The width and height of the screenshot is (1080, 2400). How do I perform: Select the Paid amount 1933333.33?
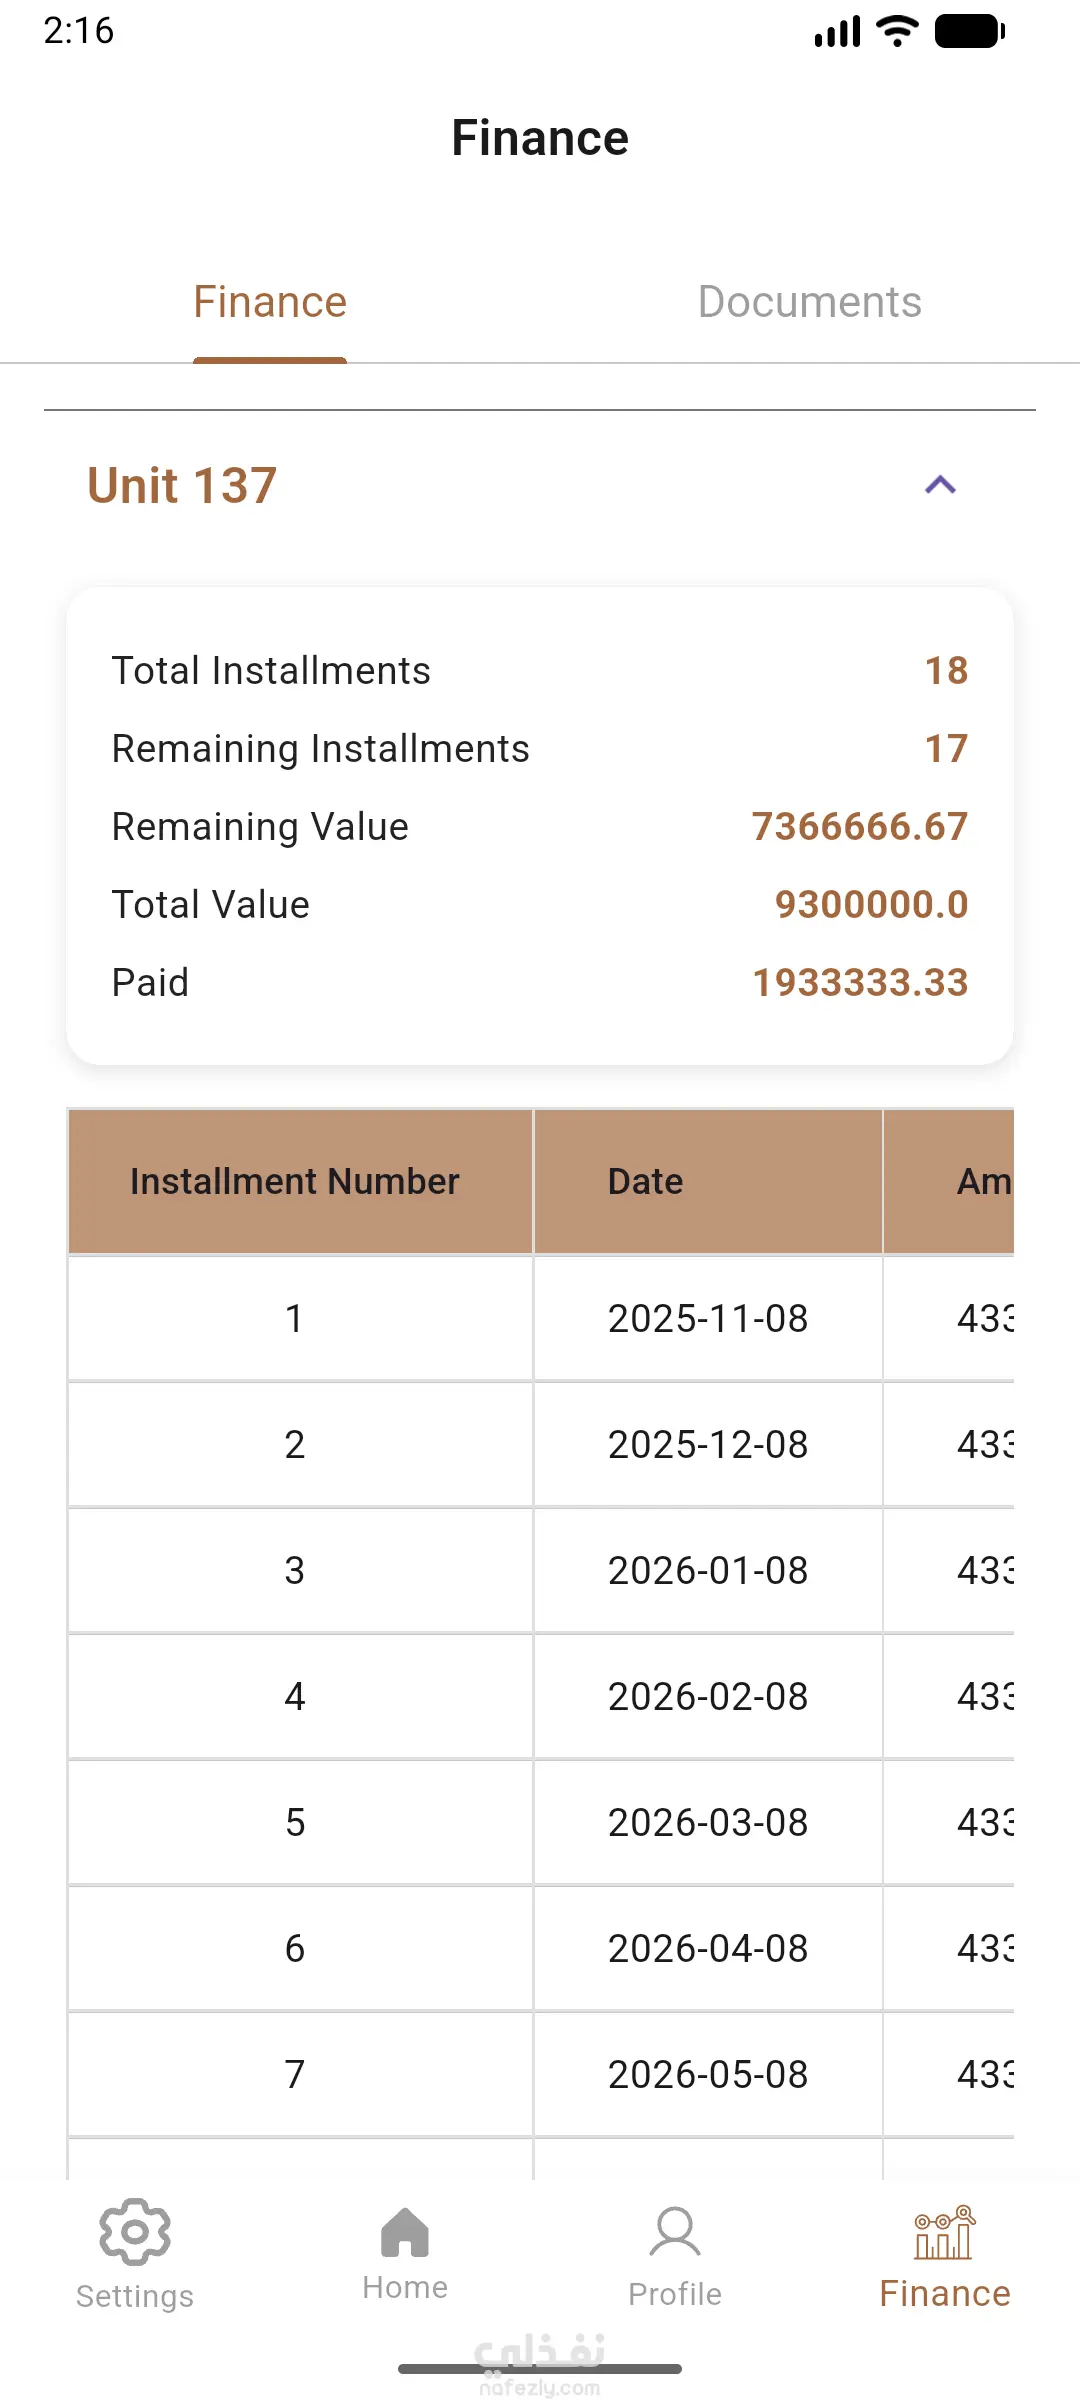[860, 983]
